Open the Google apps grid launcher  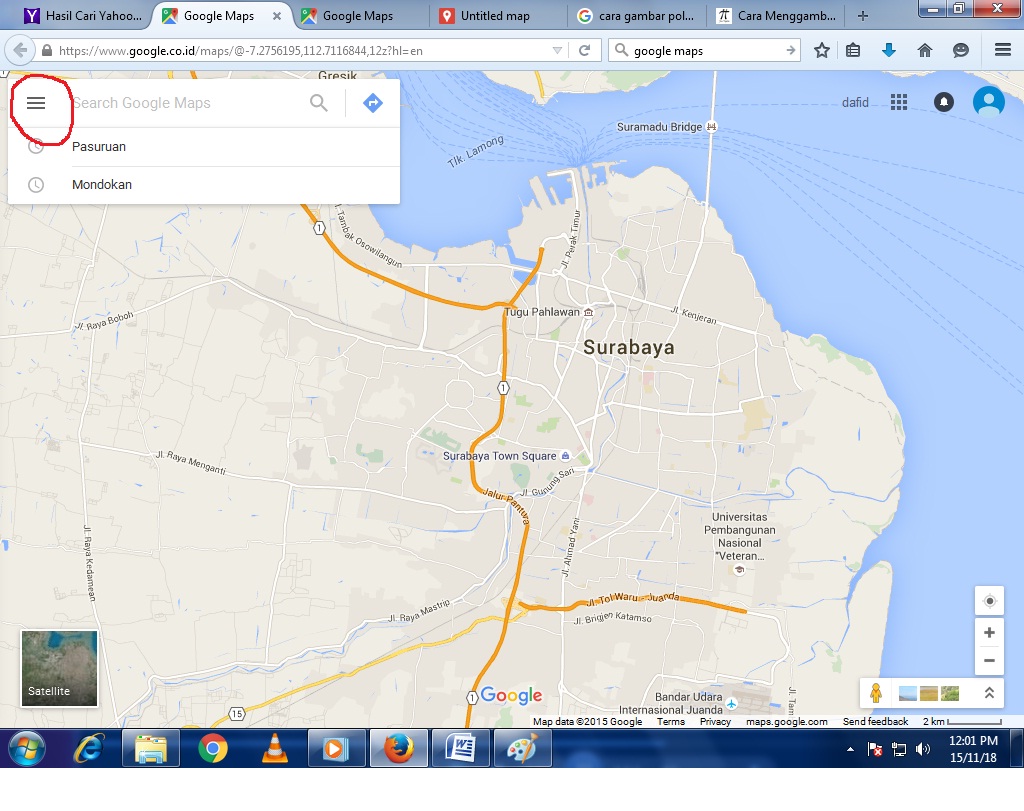(x=898, y=101)
